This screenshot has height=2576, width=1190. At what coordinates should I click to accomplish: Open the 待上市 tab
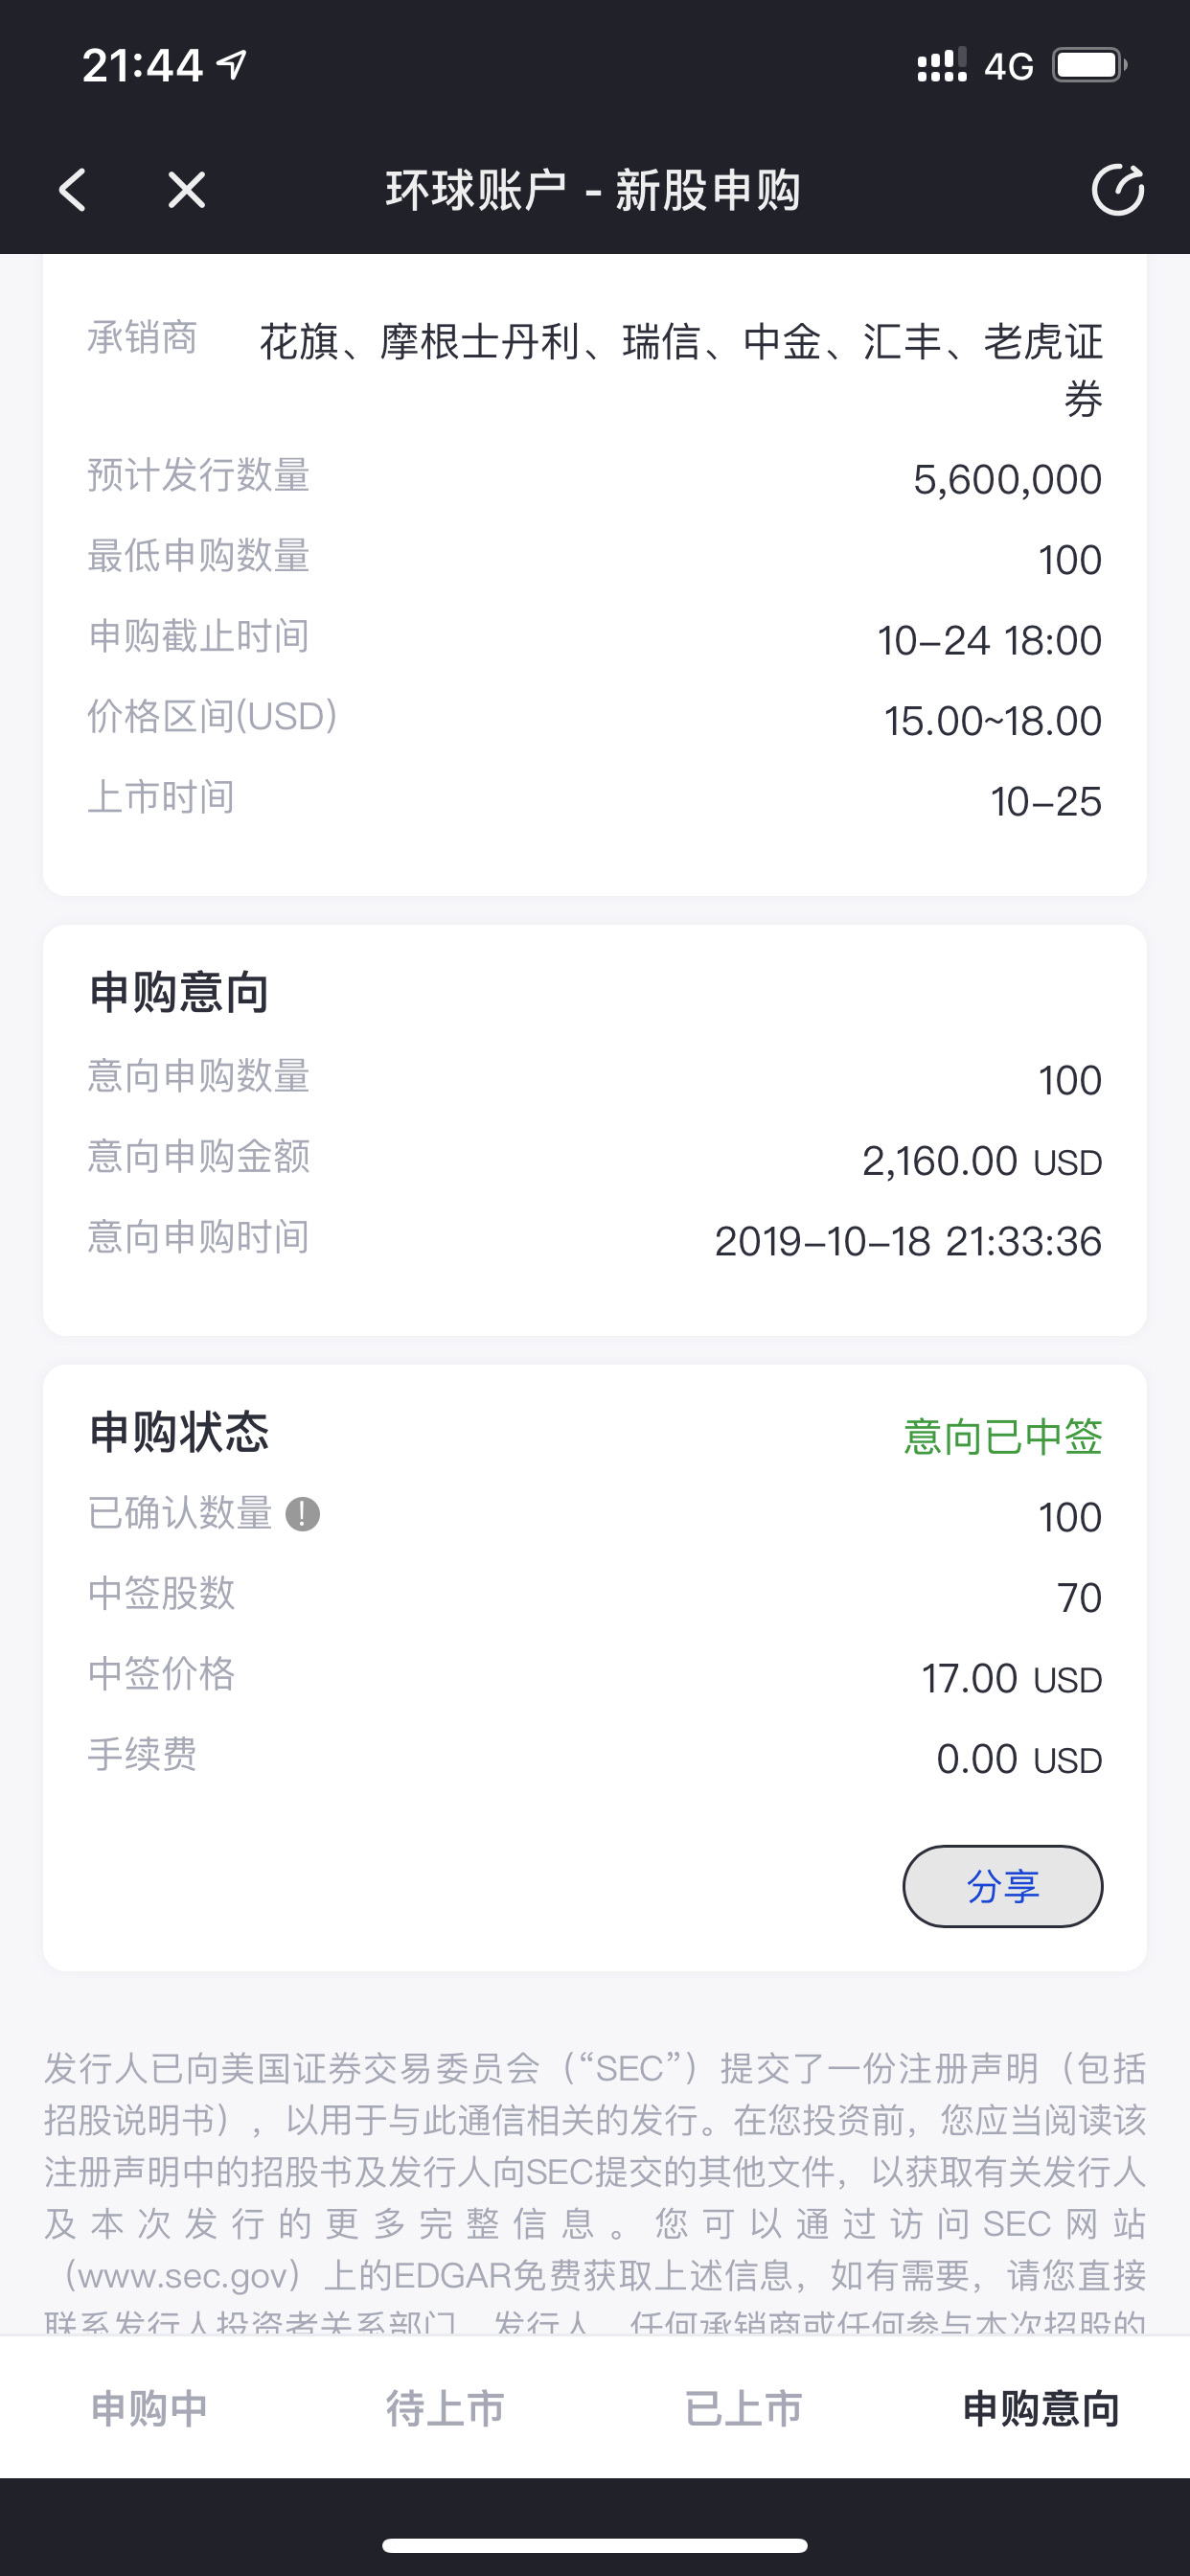(446, 2408)
